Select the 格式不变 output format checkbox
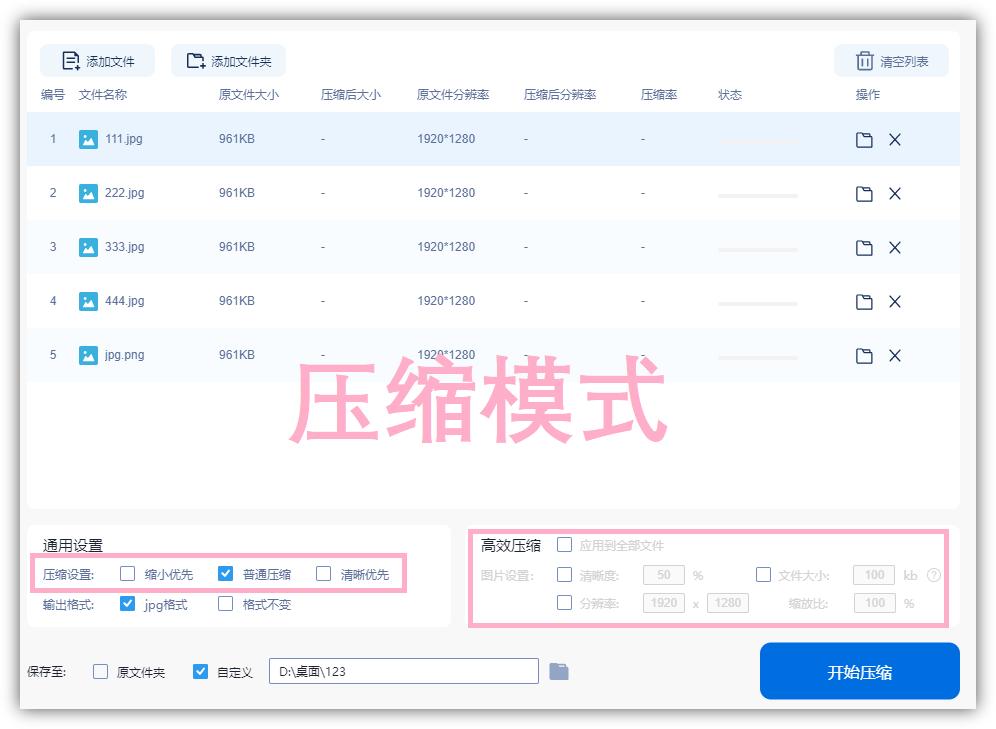The width and height of the screenshot is (996, 729). pyautogui.click(x=225, y=604)
